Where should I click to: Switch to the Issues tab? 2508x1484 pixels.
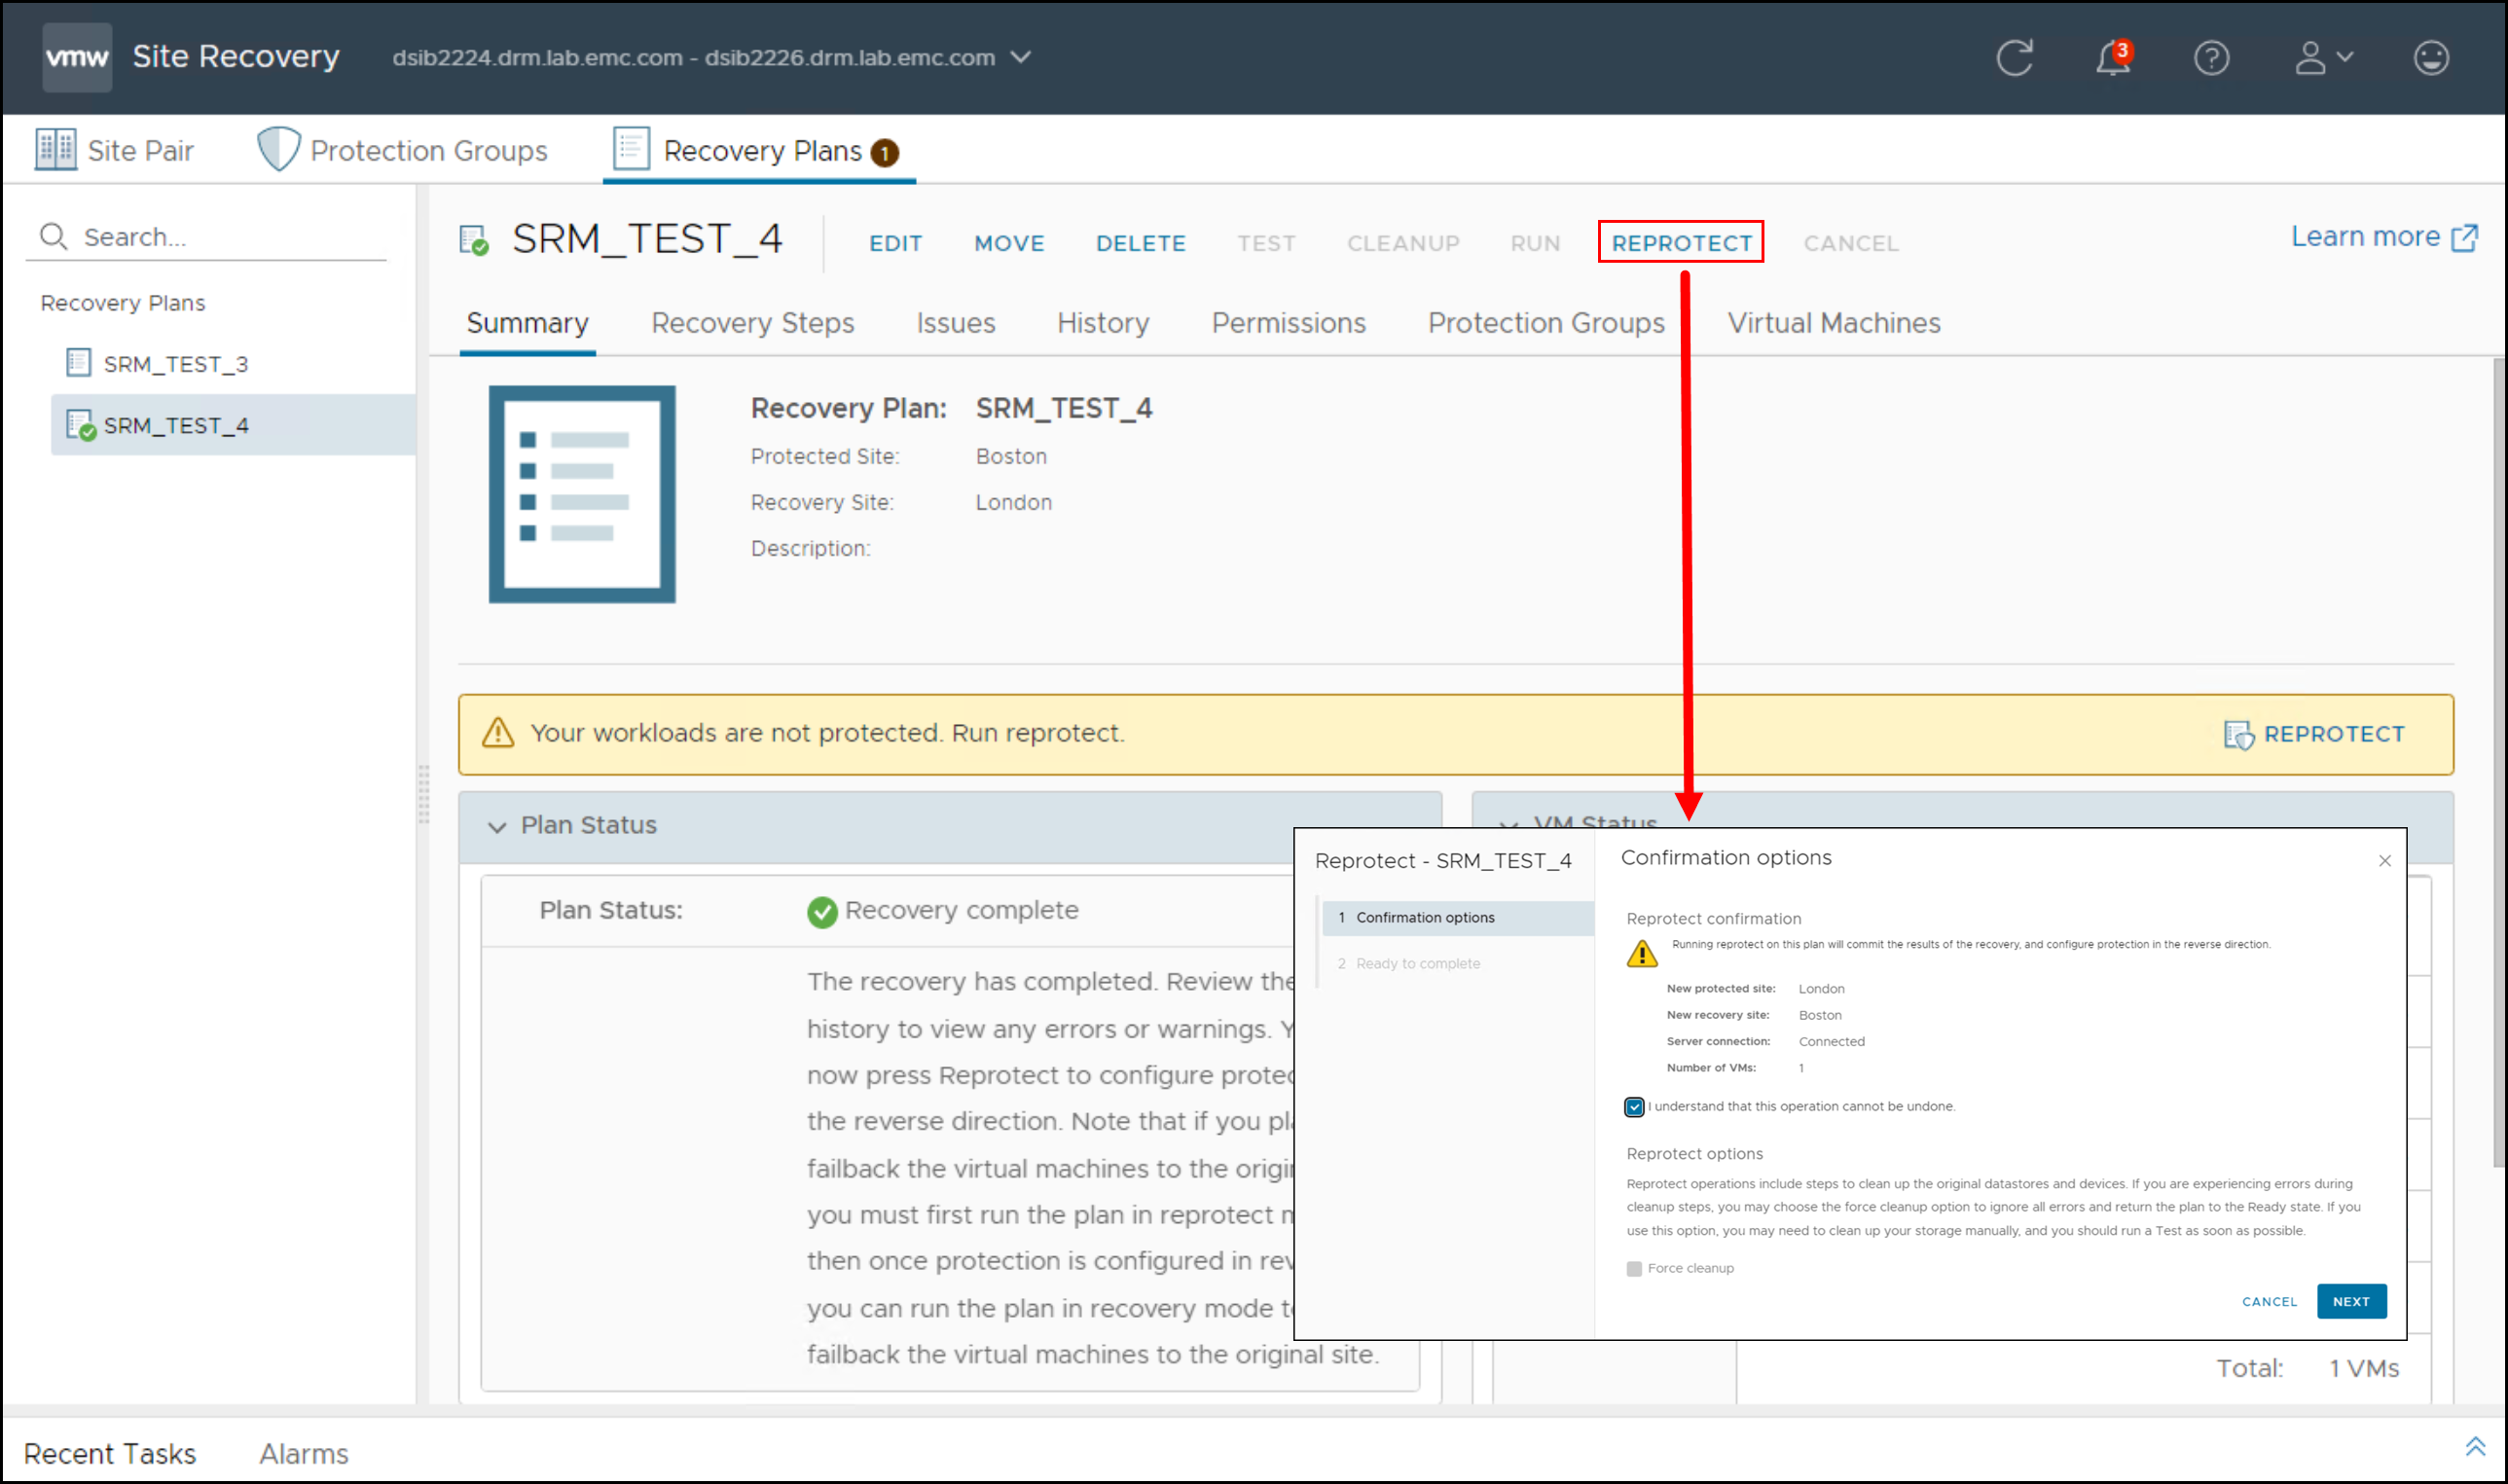click(x=956, y=323)
